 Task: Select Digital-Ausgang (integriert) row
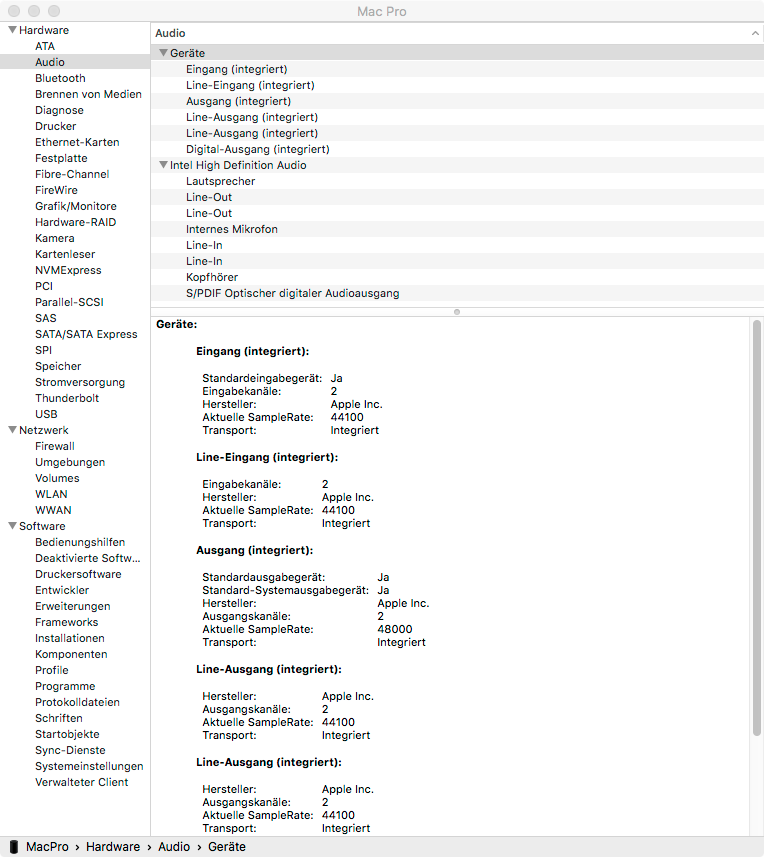click(457, 149)
